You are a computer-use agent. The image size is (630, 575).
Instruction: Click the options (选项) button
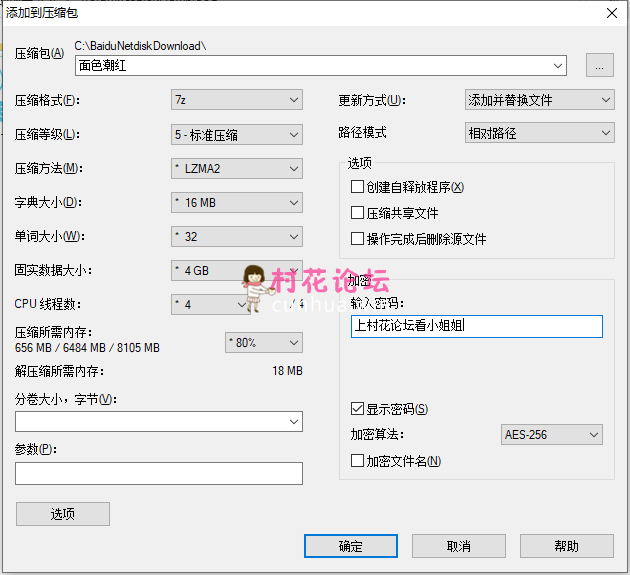point(63,514)
